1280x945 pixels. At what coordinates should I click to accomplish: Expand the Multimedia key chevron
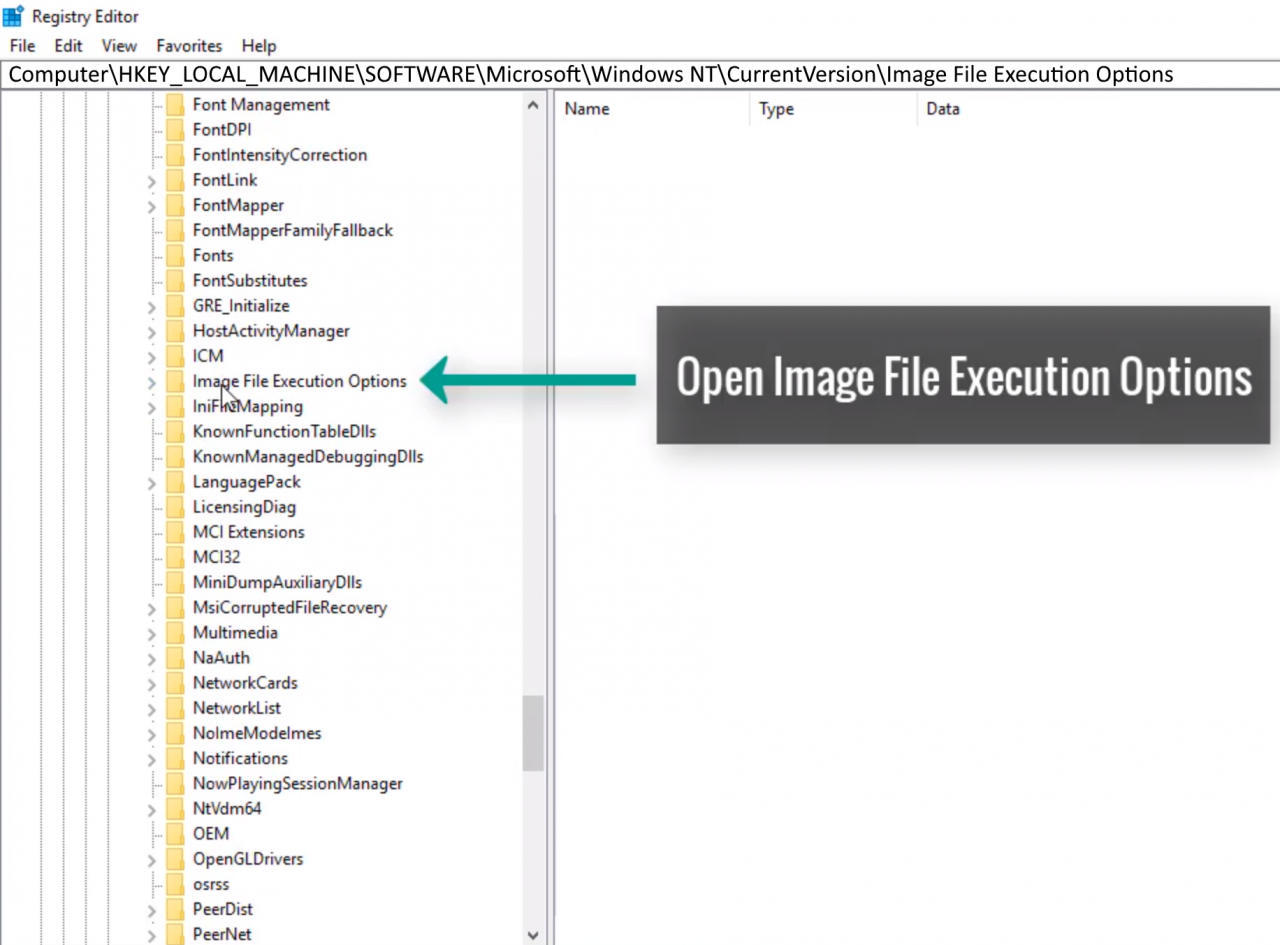pos(151,633)
